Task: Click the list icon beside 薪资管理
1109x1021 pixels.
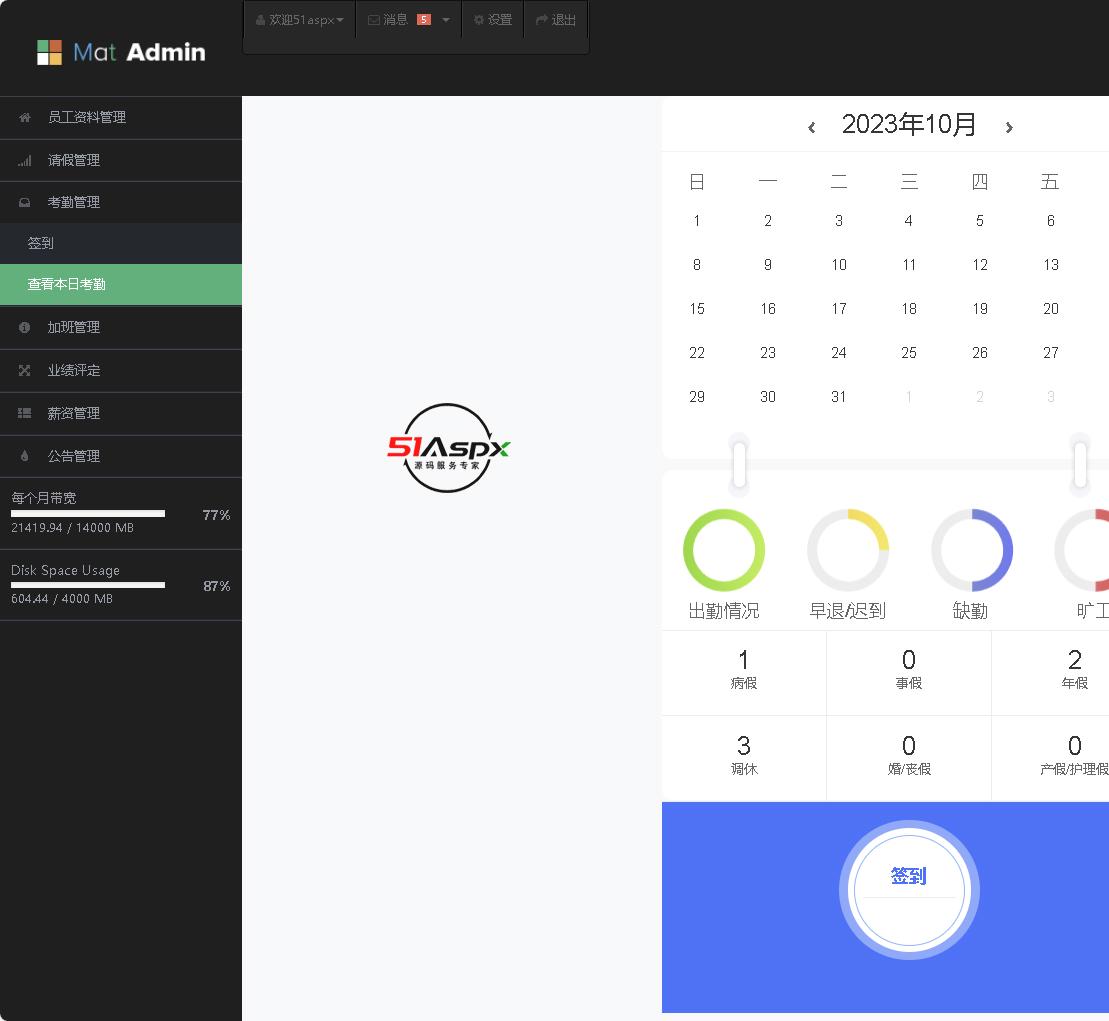Action: pyautogui.click(x=25, y=413)
